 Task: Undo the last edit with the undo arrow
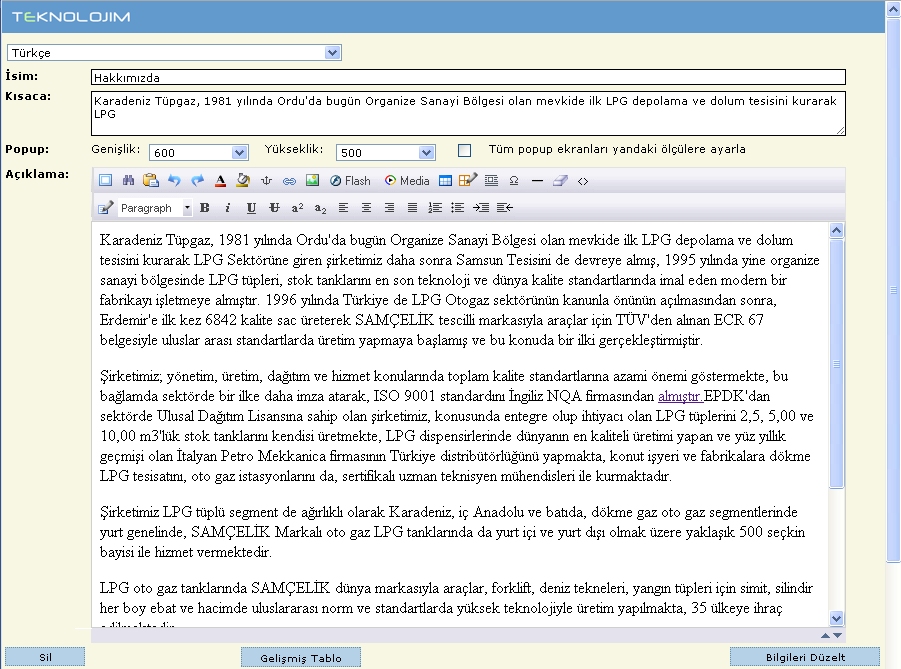(174, 181)
